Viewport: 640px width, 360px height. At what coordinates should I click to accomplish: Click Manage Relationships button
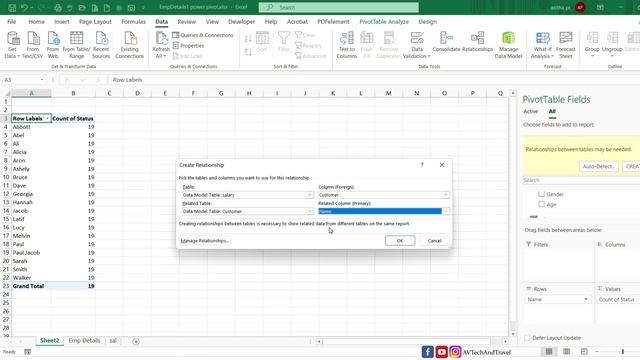click(204, 241)
